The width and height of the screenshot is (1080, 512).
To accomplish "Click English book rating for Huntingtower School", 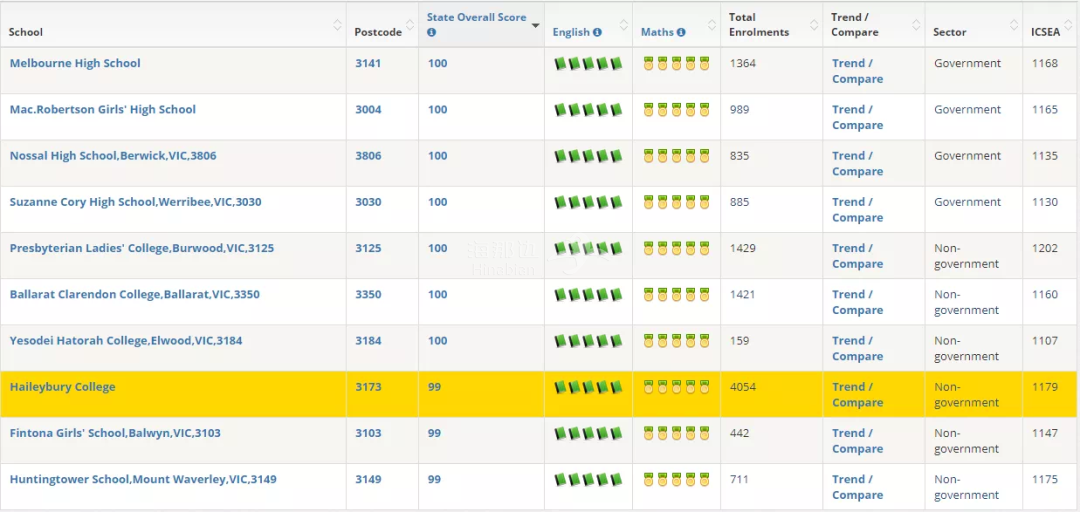I will [588, 479].
